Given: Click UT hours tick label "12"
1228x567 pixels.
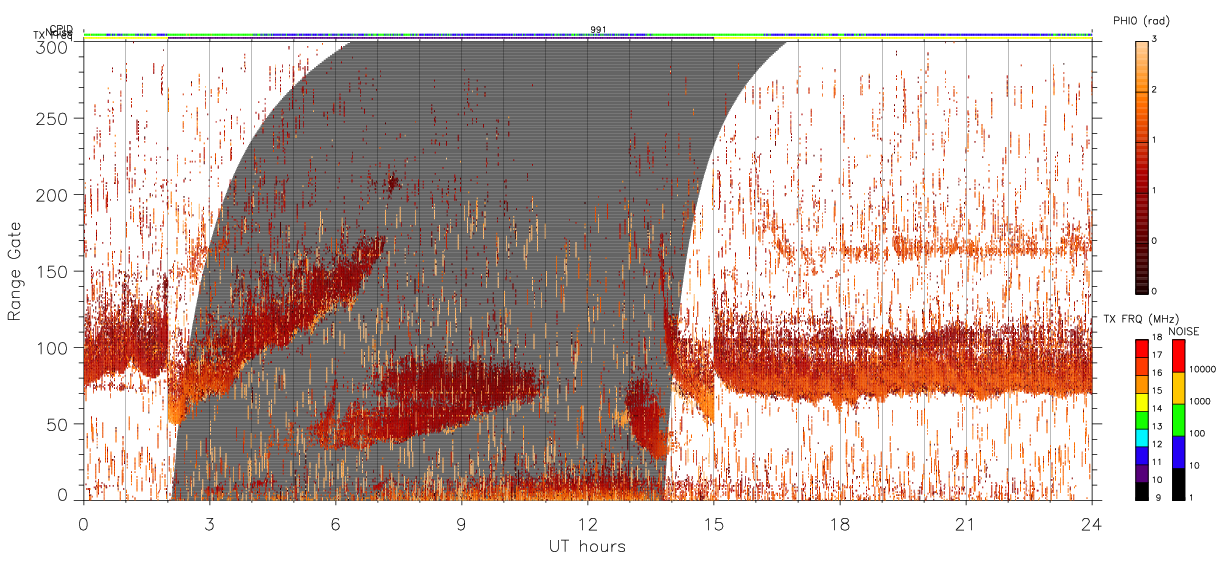Looking at the screenshot, I should pyautogui.click(x=587, y=523).
